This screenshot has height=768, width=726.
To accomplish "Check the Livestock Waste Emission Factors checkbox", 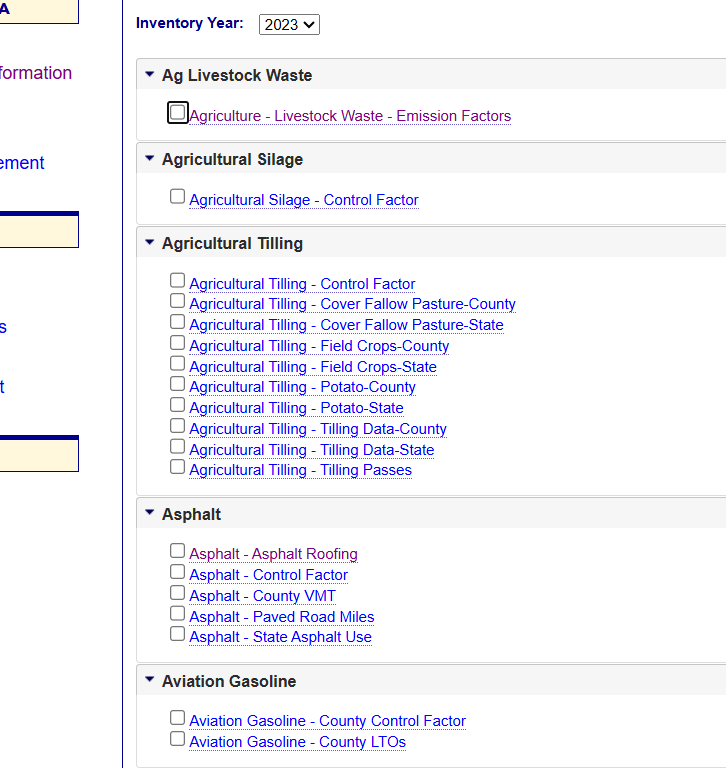I will [177, 113].
